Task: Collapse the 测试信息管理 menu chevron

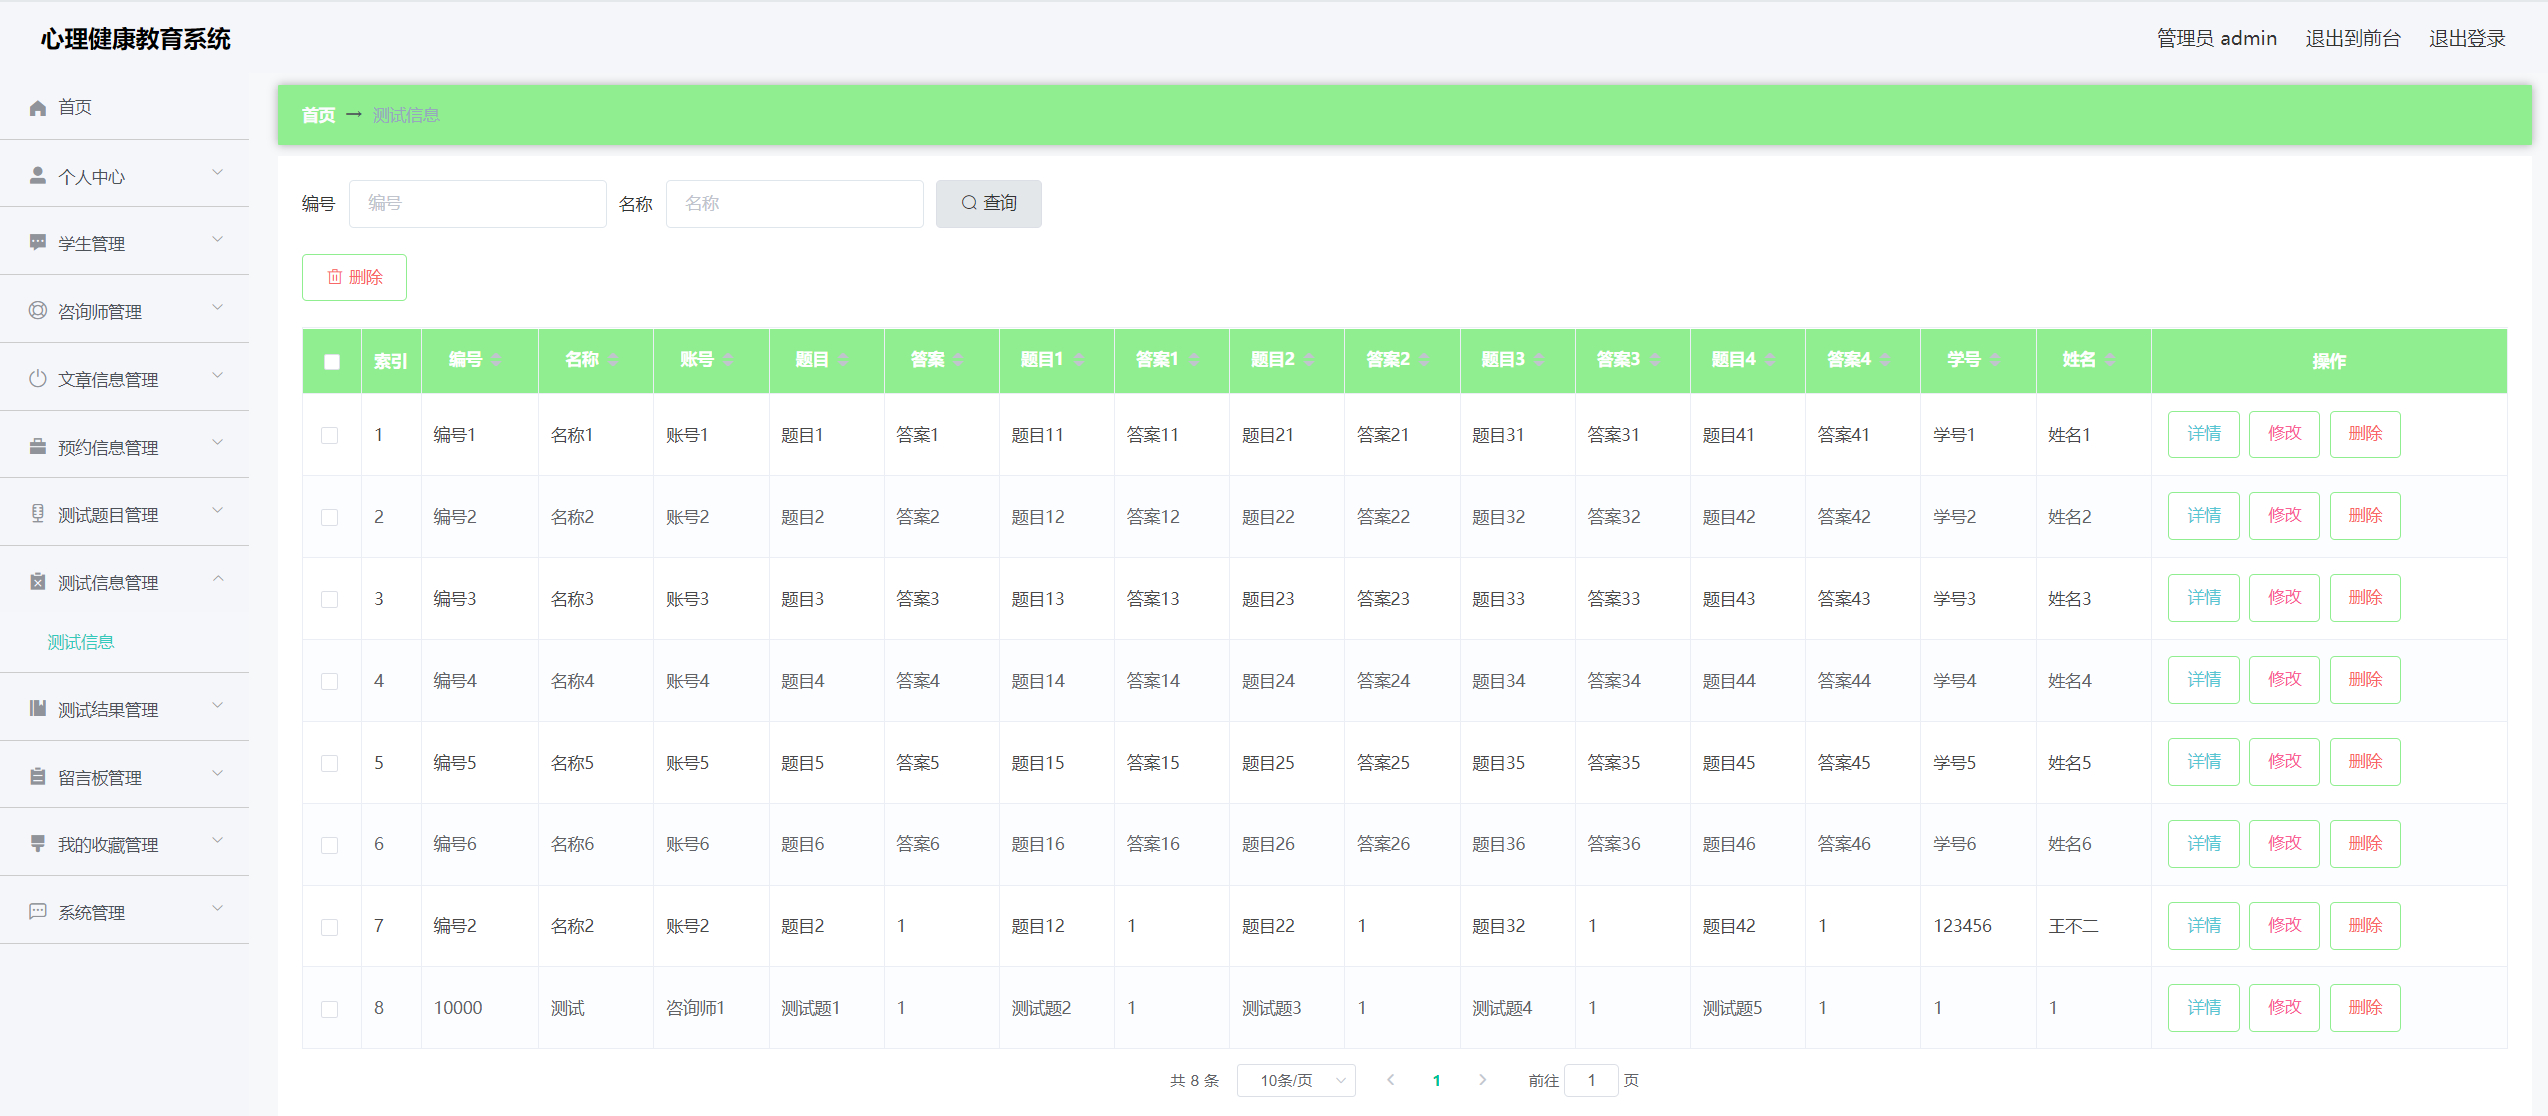Action: pyautogui.click(x=218, y=579)
